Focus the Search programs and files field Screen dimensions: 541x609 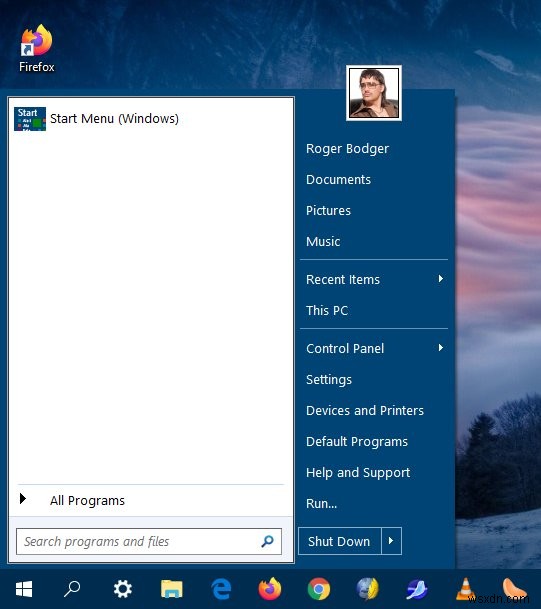click(x=149, y=541)
